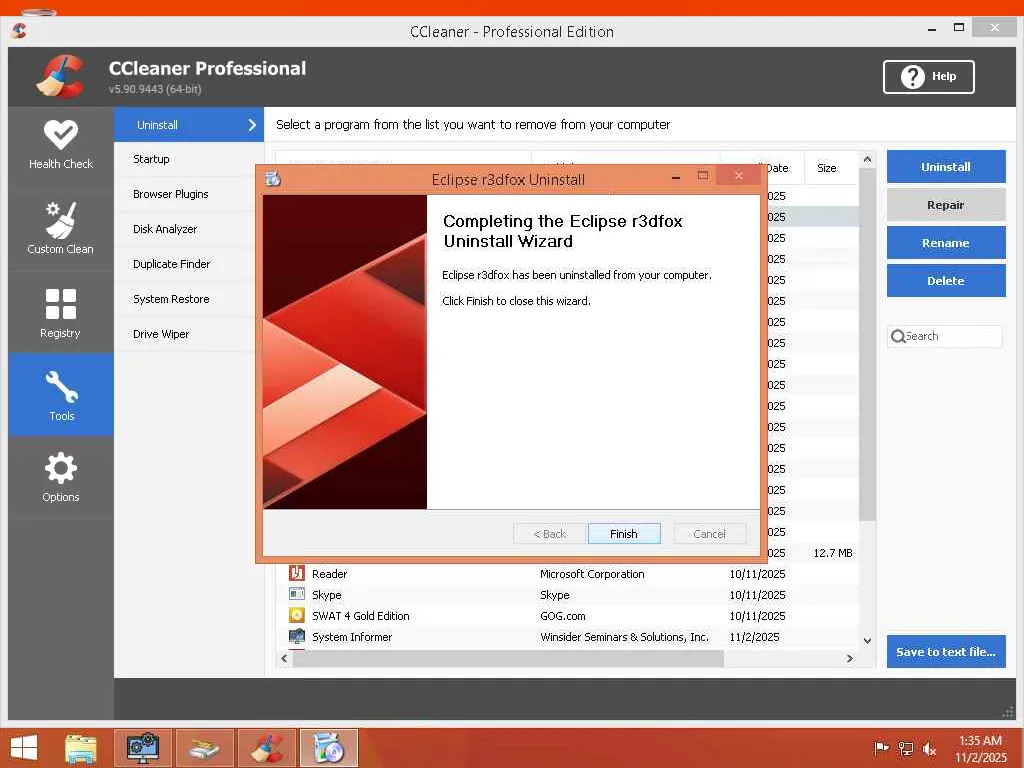Open the System Restore tab
1024x768 pixels.
point(184,298)
